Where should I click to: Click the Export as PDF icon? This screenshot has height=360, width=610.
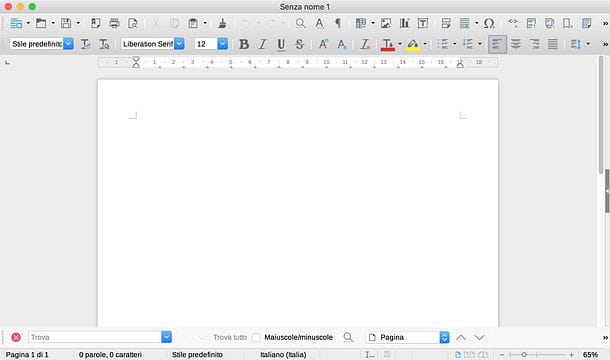(x=95, y=23)
